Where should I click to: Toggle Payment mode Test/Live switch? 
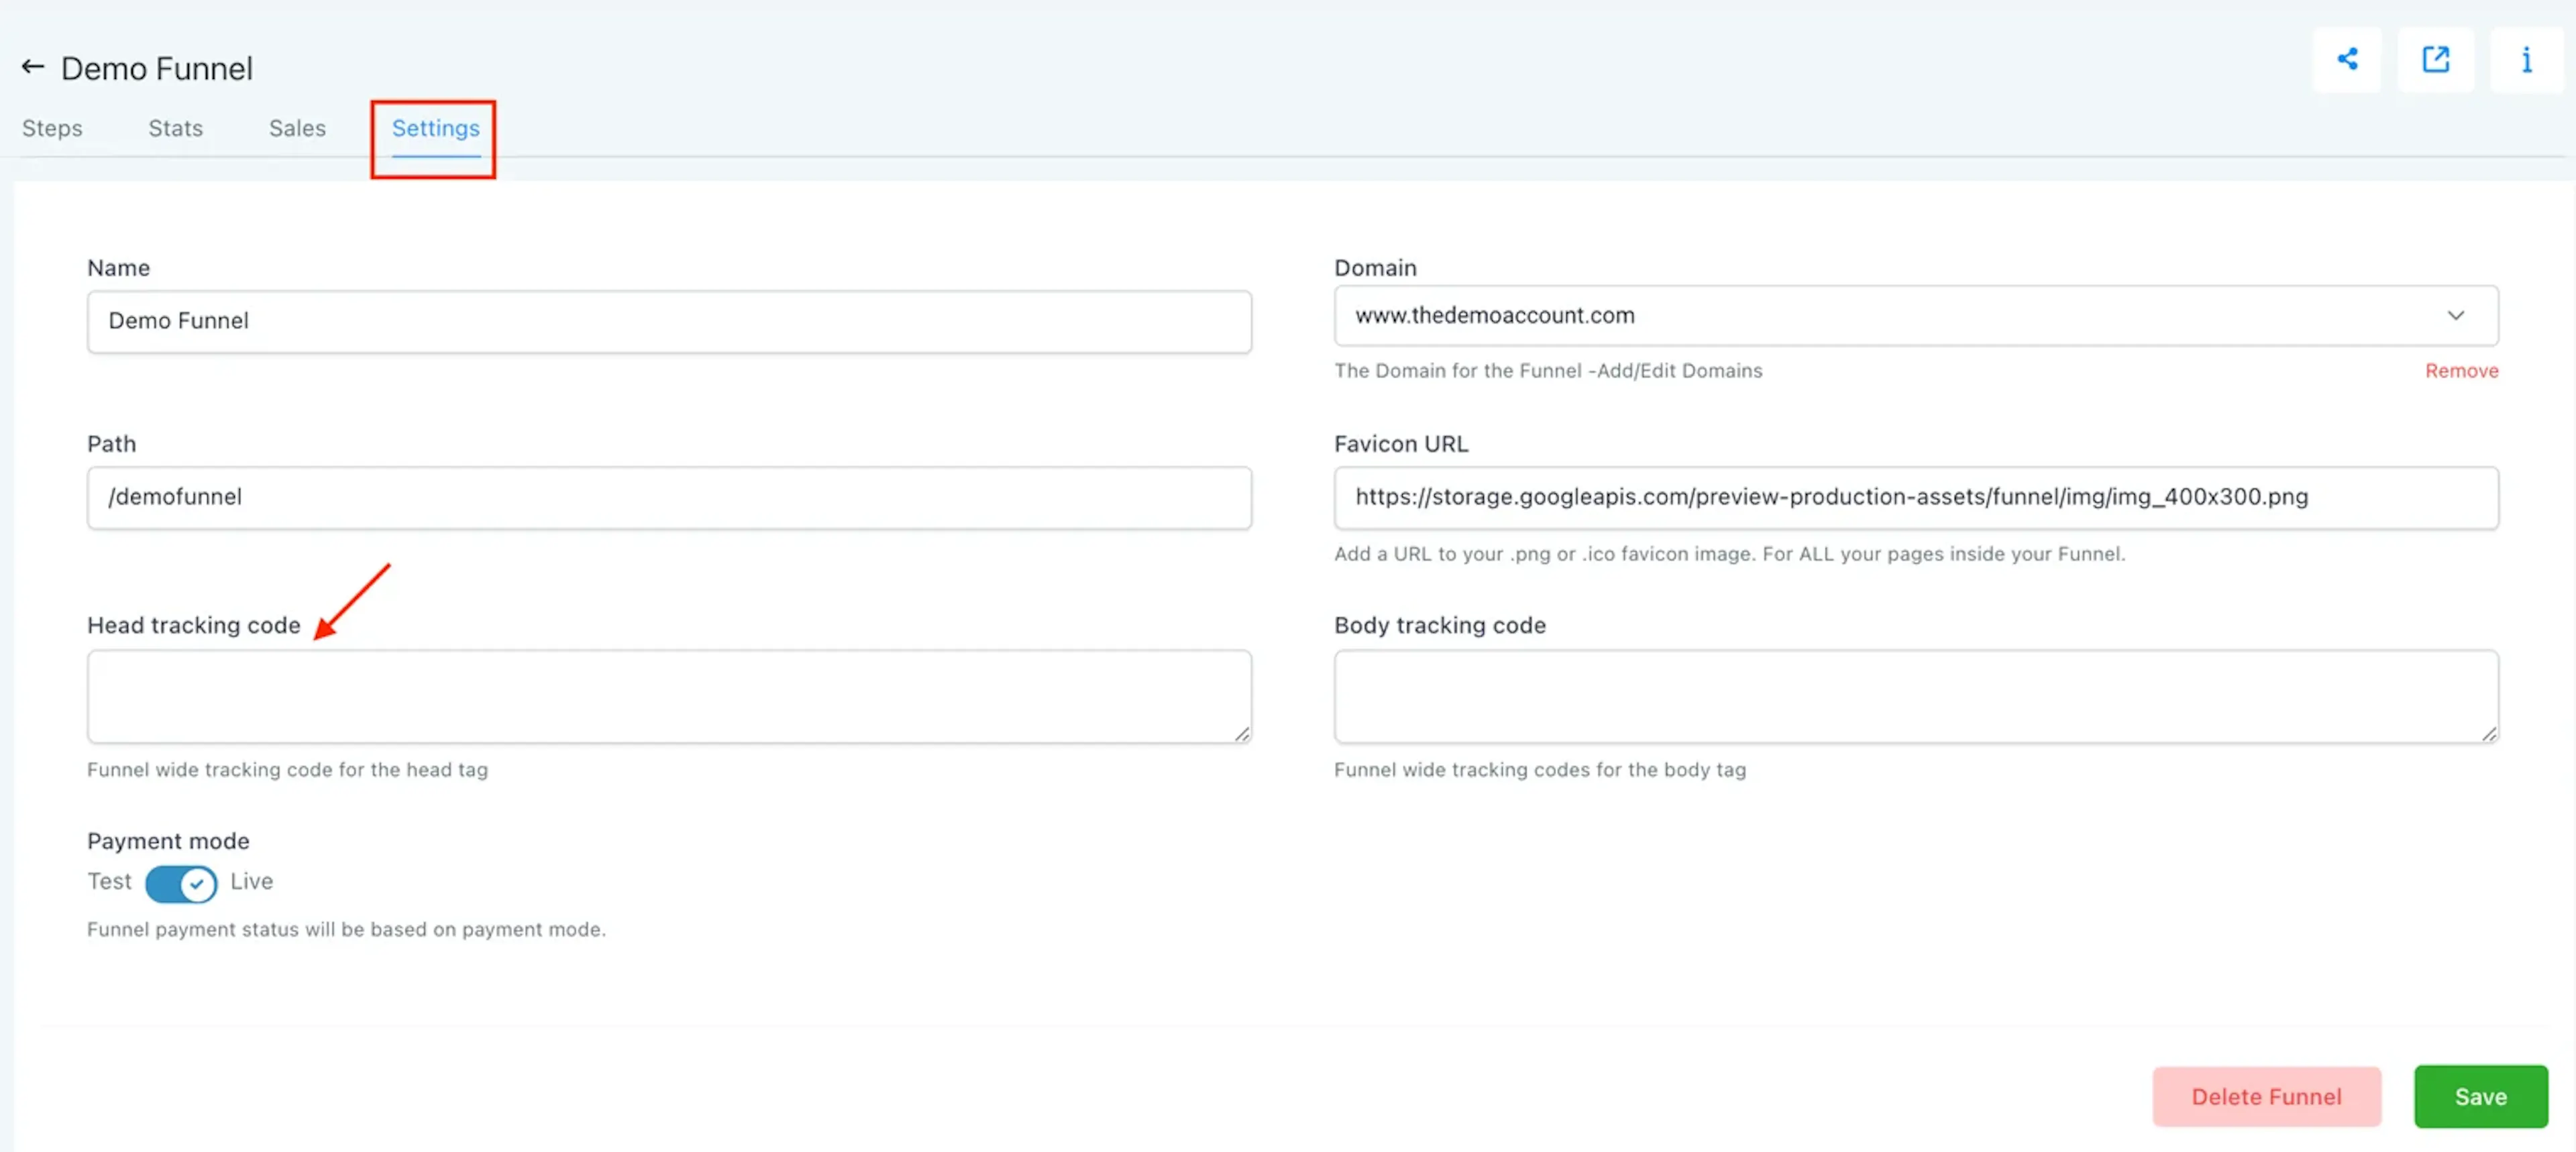coord(181,883)
